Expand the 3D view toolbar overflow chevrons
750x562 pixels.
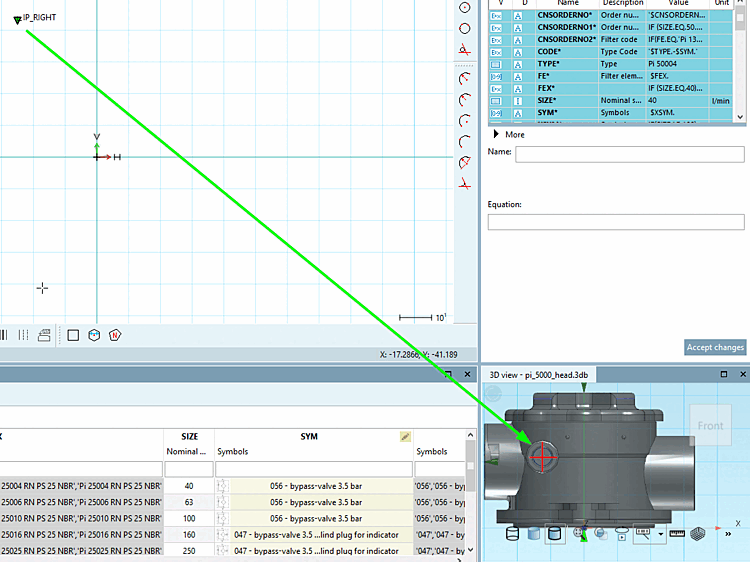728,534
